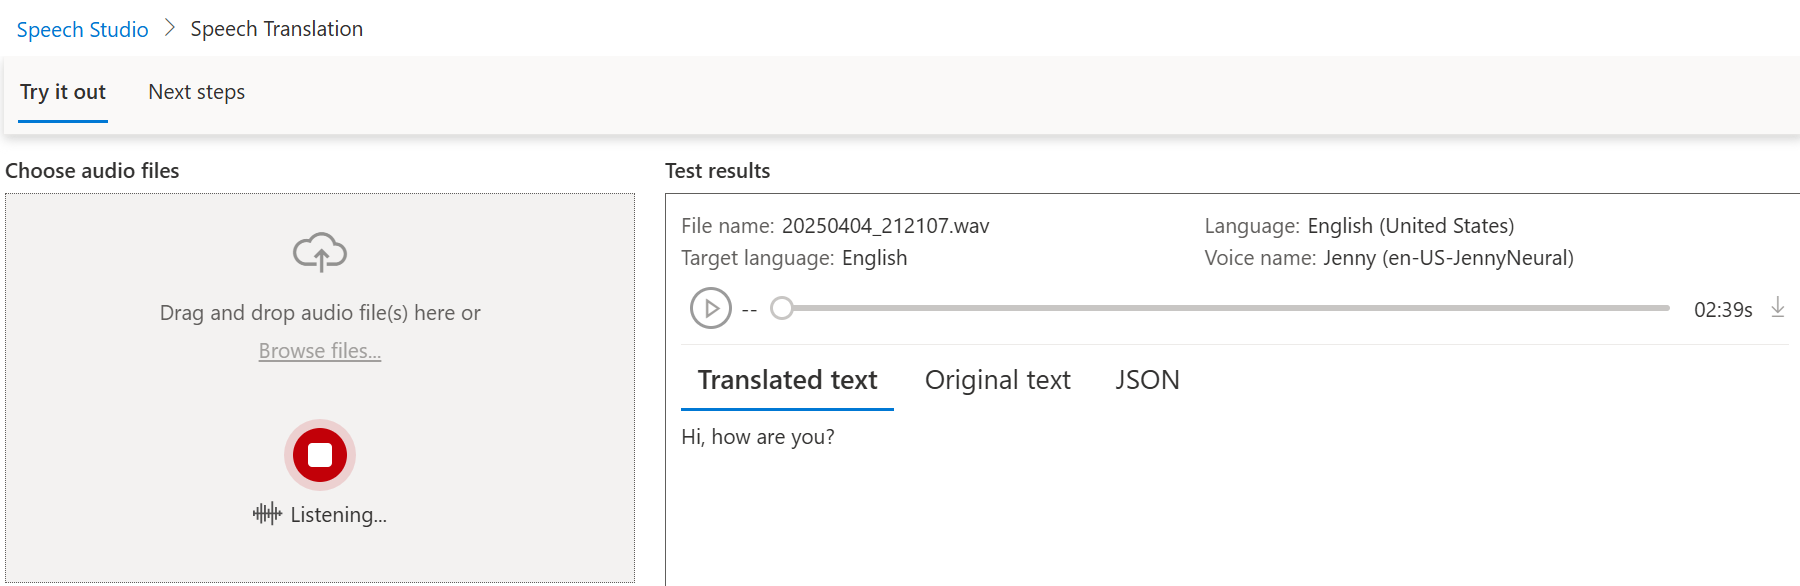Click the breadcrumb chevron separator

click(x=170, y=28)
